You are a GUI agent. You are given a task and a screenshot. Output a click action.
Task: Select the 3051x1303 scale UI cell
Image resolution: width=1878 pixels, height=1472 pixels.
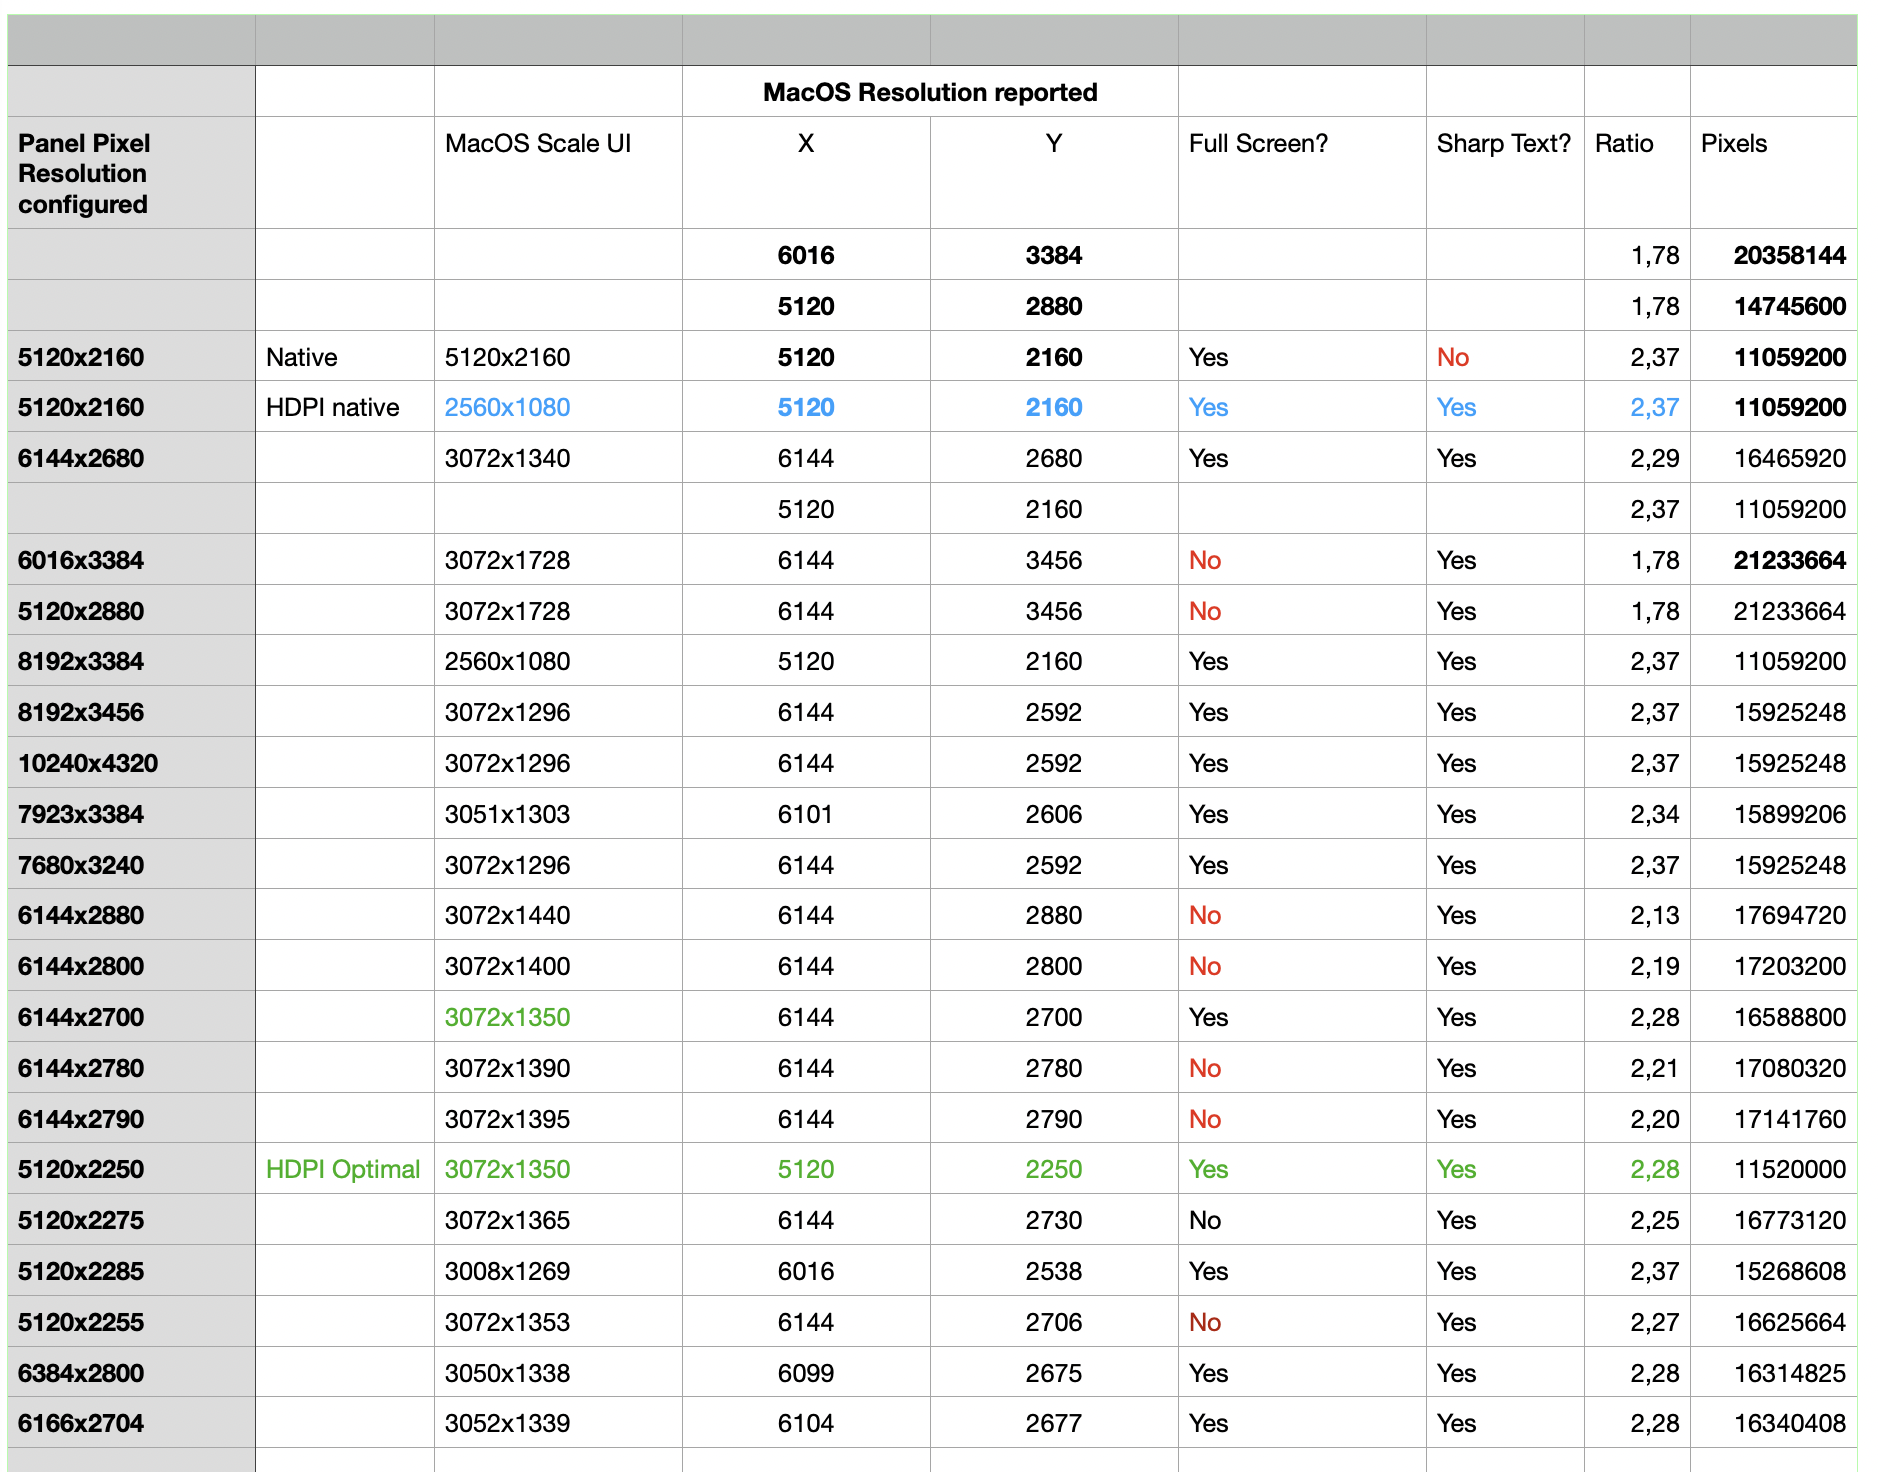[507, 814]
